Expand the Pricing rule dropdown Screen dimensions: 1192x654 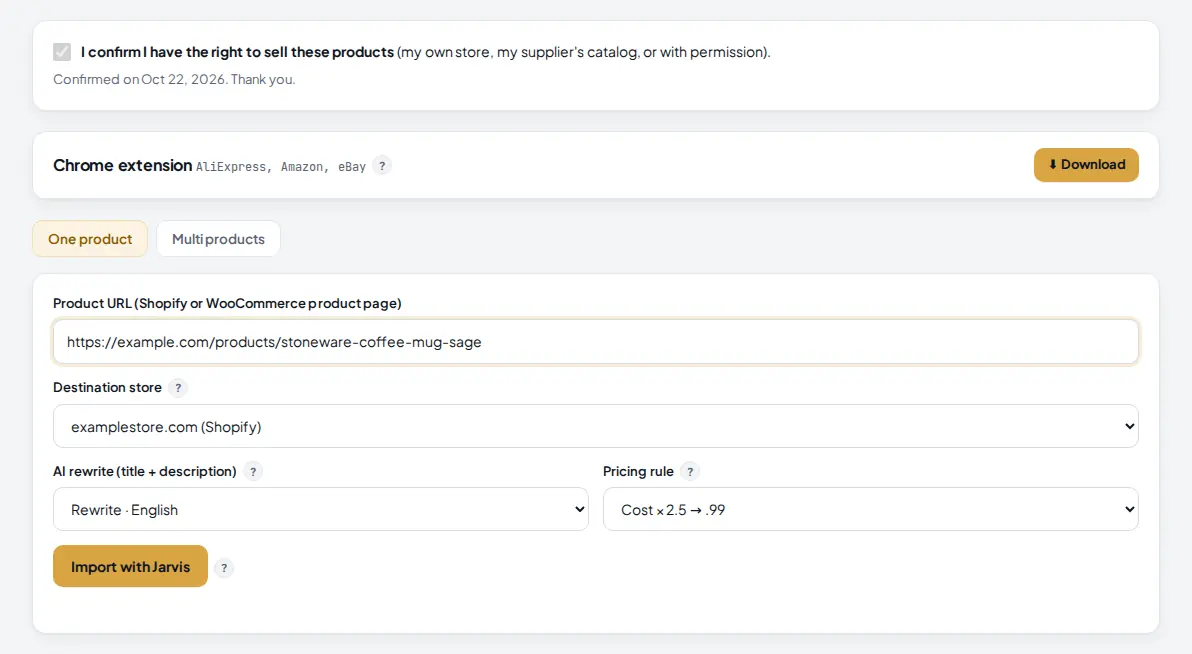pos(870,510)
